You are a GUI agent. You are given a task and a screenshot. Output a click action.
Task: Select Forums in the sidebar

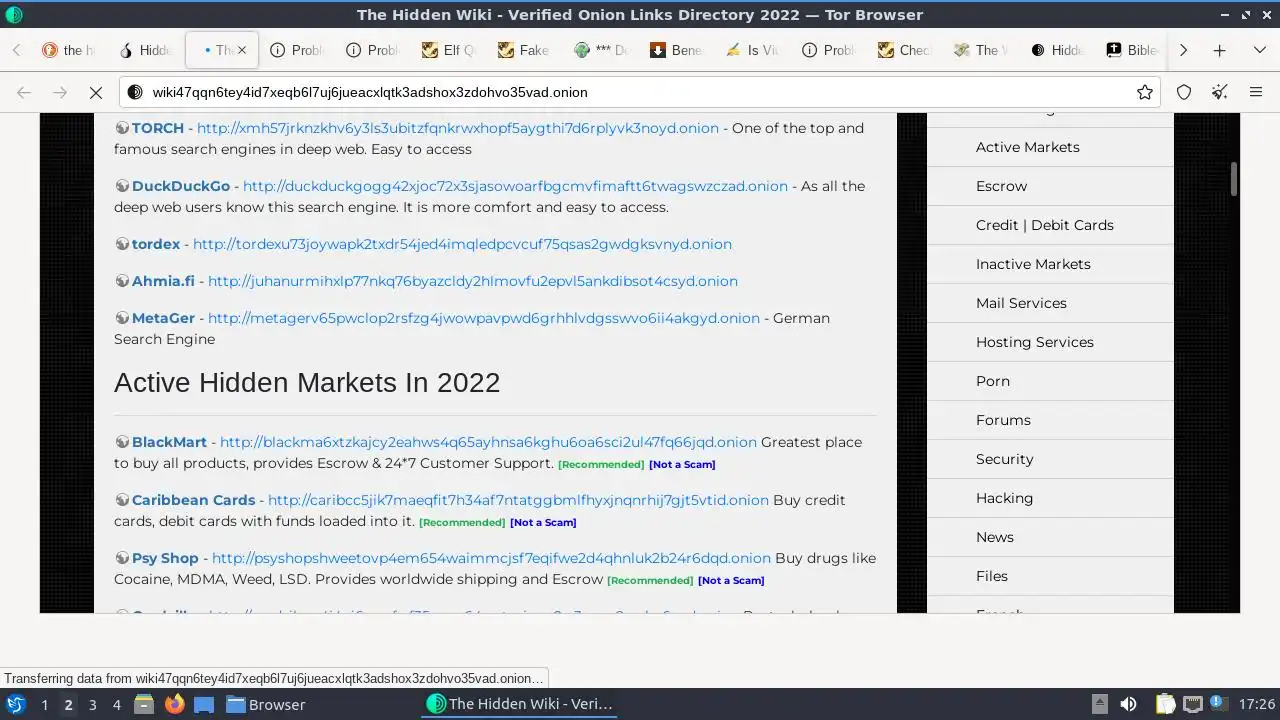1003,420
